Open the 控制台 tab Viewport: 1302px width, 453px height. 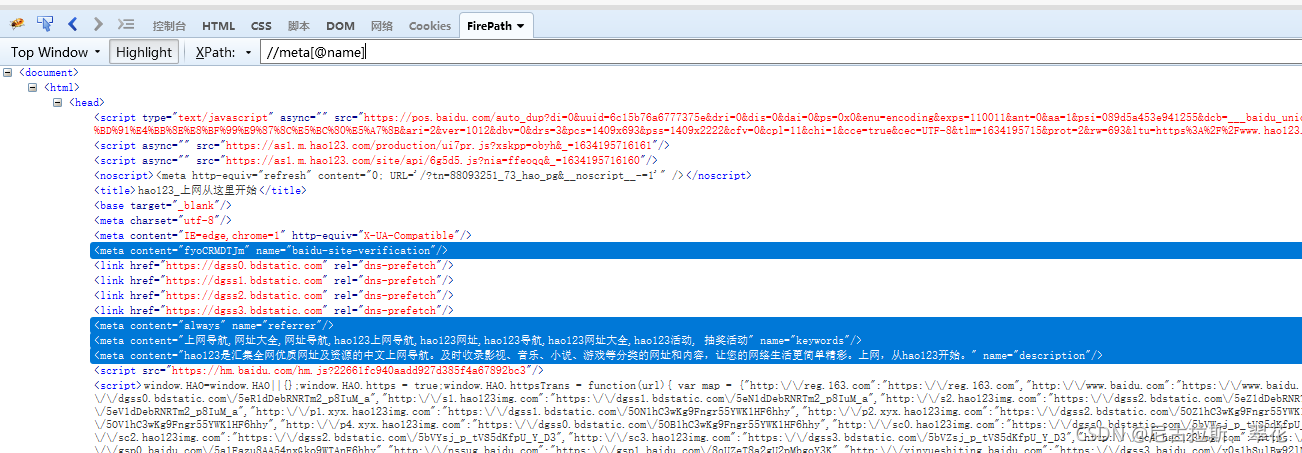coord(169,26)
